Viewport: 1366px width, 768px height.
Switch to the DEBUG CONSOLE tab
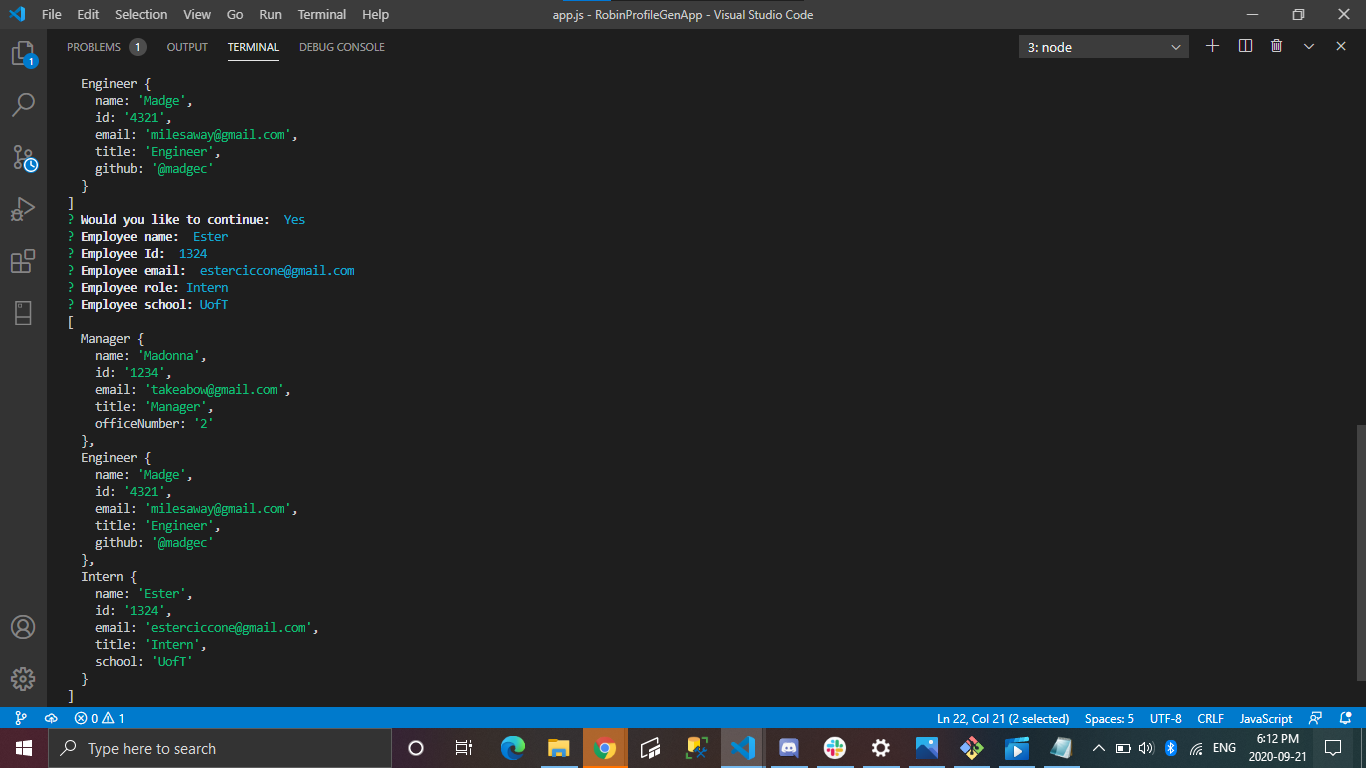341,47
